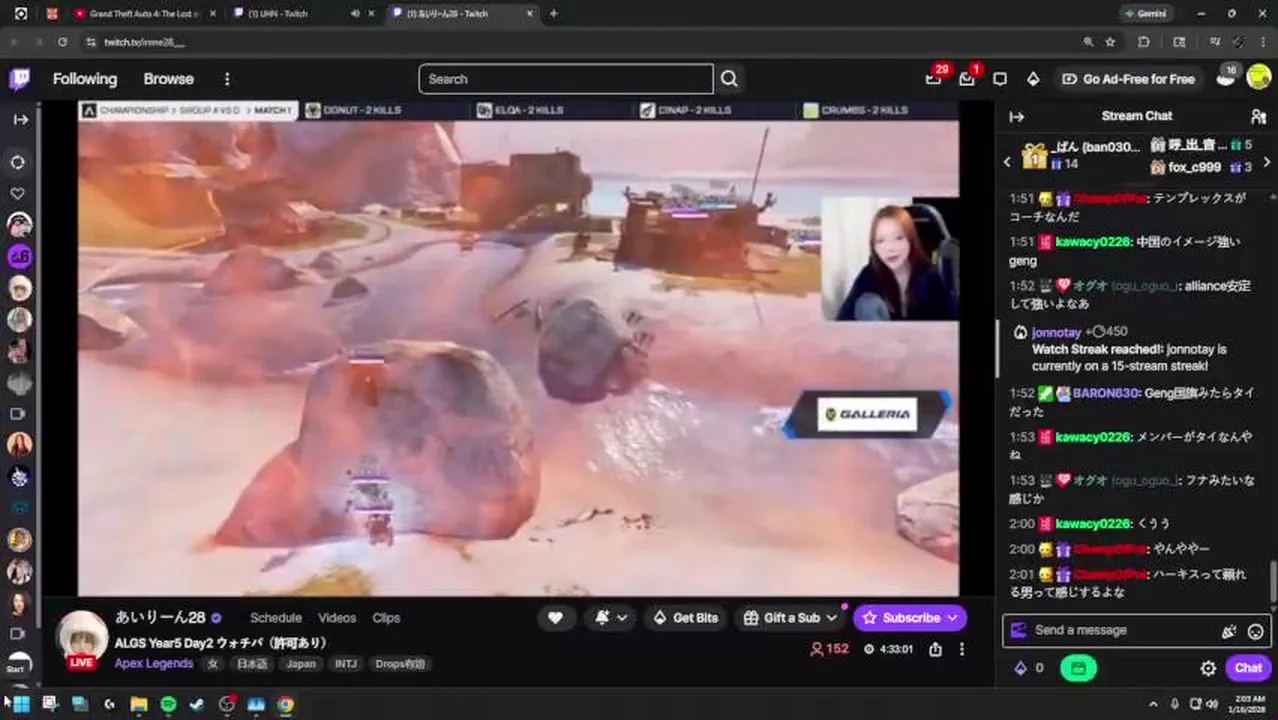Open the stream more options dots
This screenshot has width=1278, height=720.
[x=961, y=649]
